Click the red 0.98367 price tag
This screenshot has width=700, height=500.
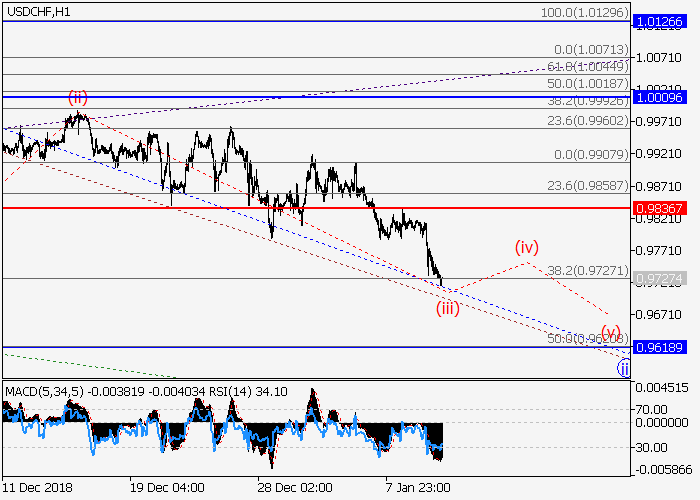click(657, 208)
